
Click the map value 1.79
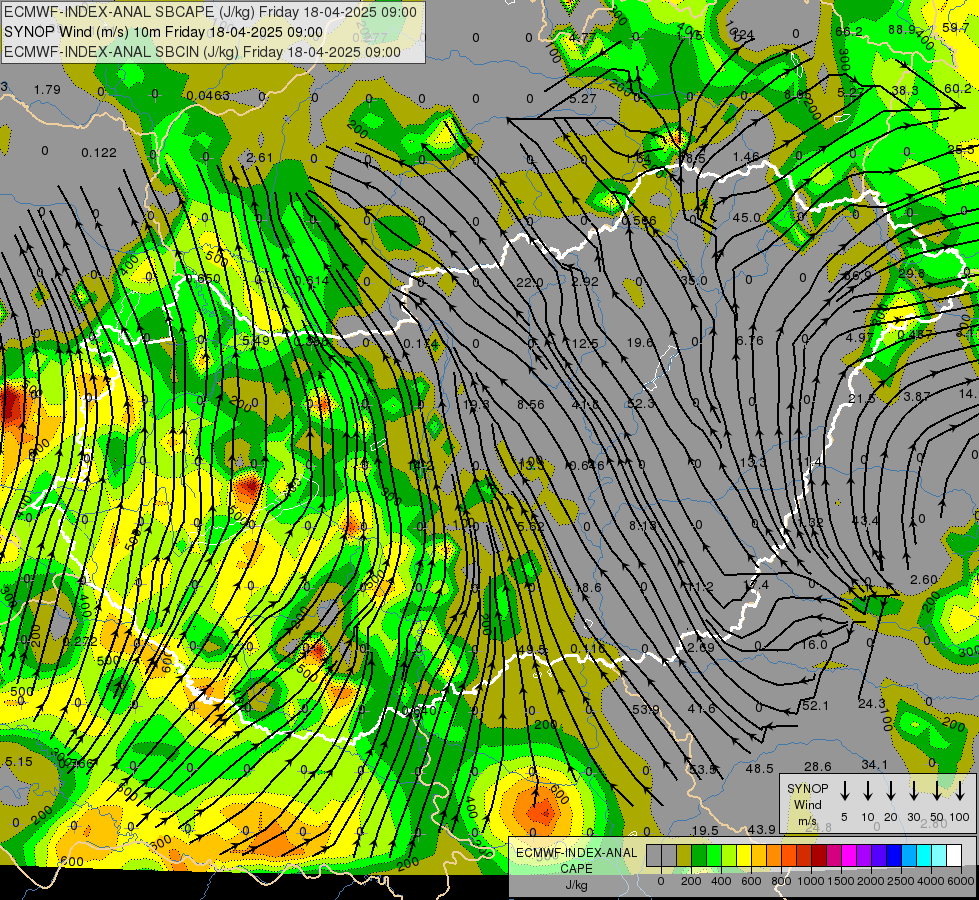(x=47, y=89)
